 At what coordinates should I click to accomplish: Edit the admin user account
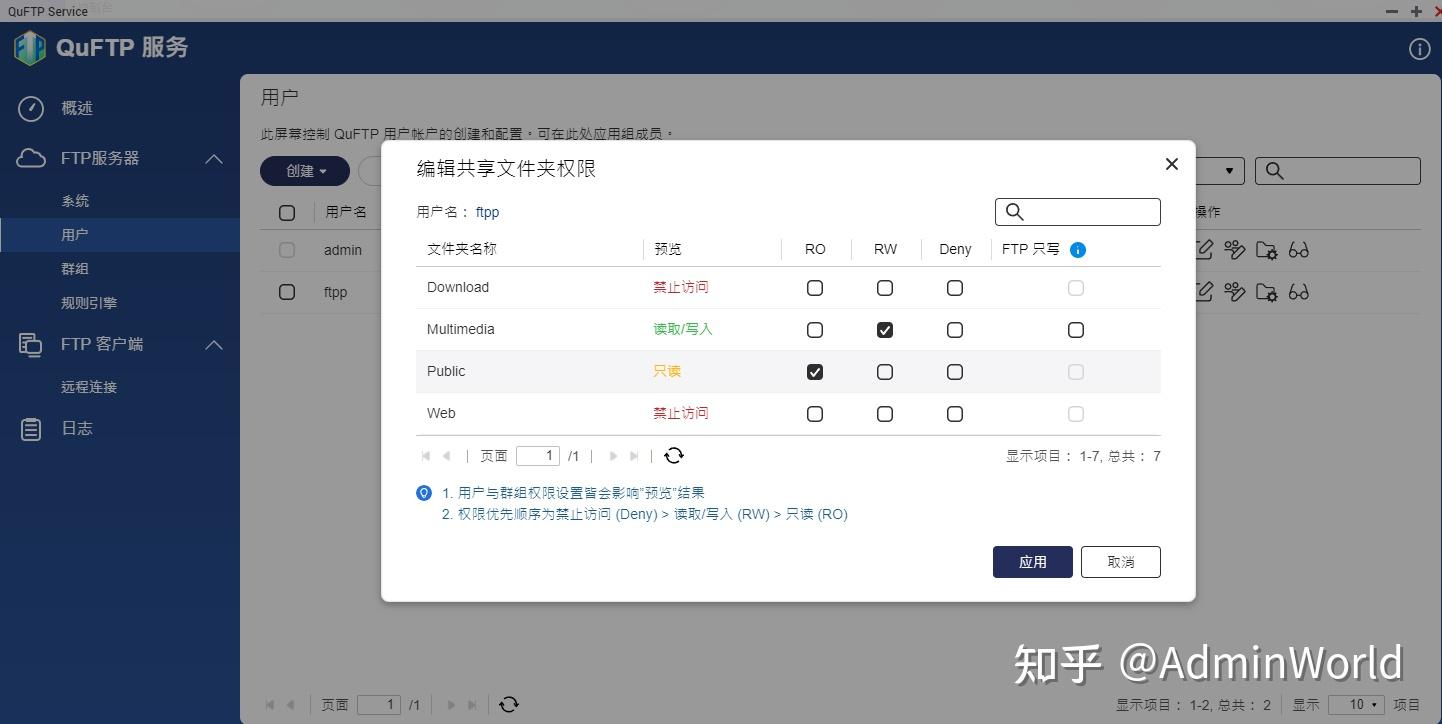(1203, 250)
